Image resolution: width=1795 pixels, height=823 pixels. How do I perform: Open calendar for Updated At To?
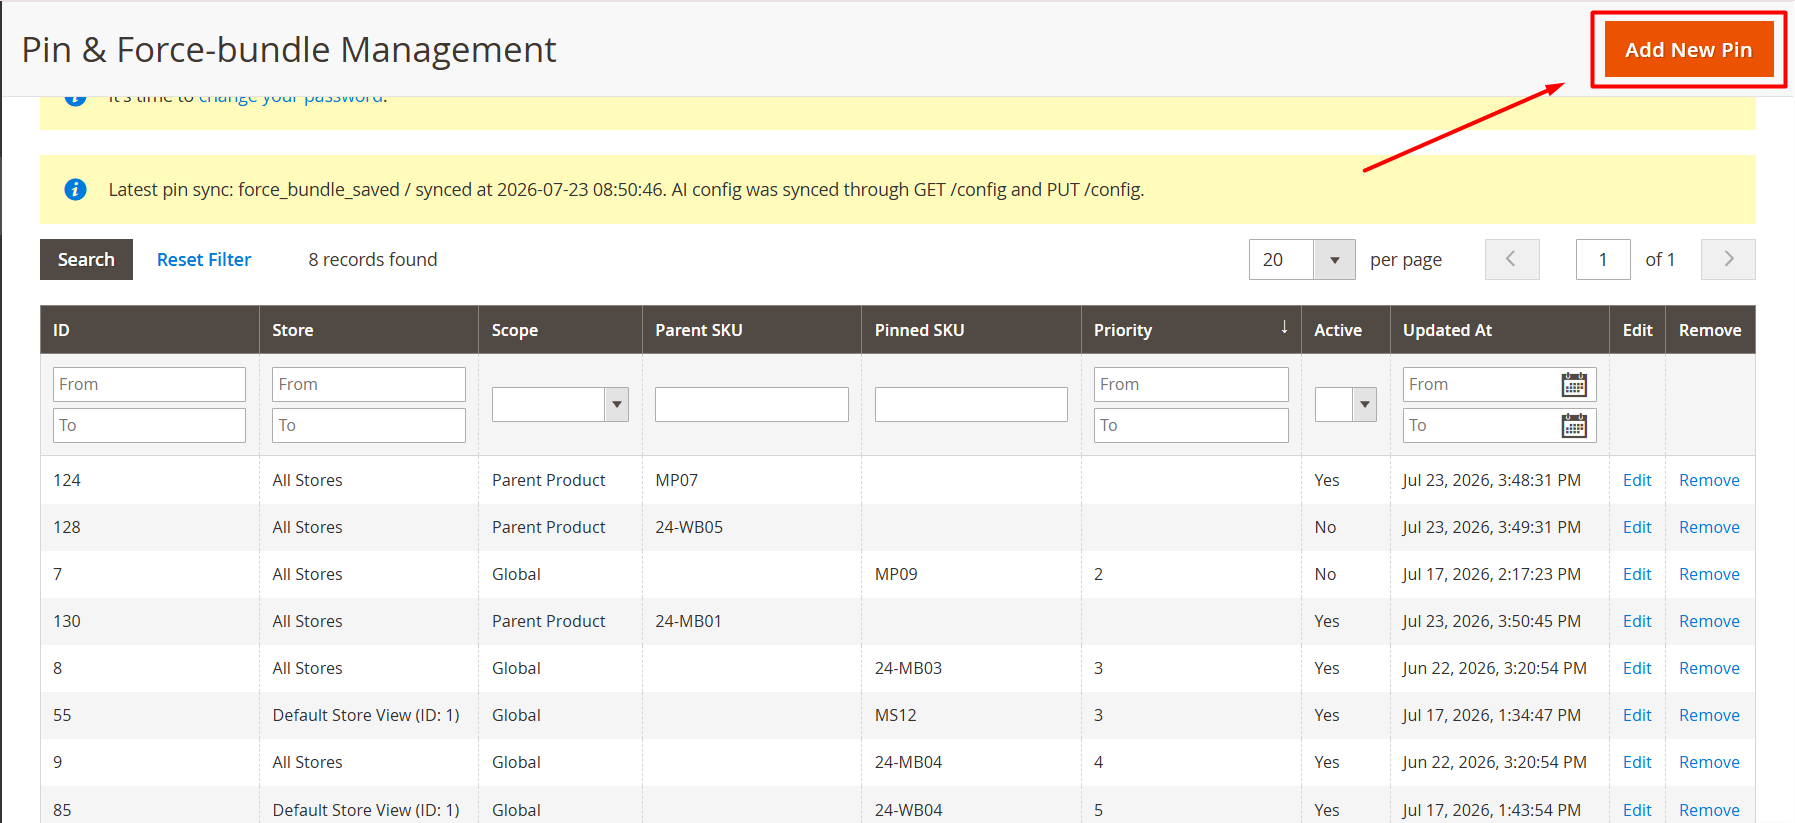coord(1574,426)
